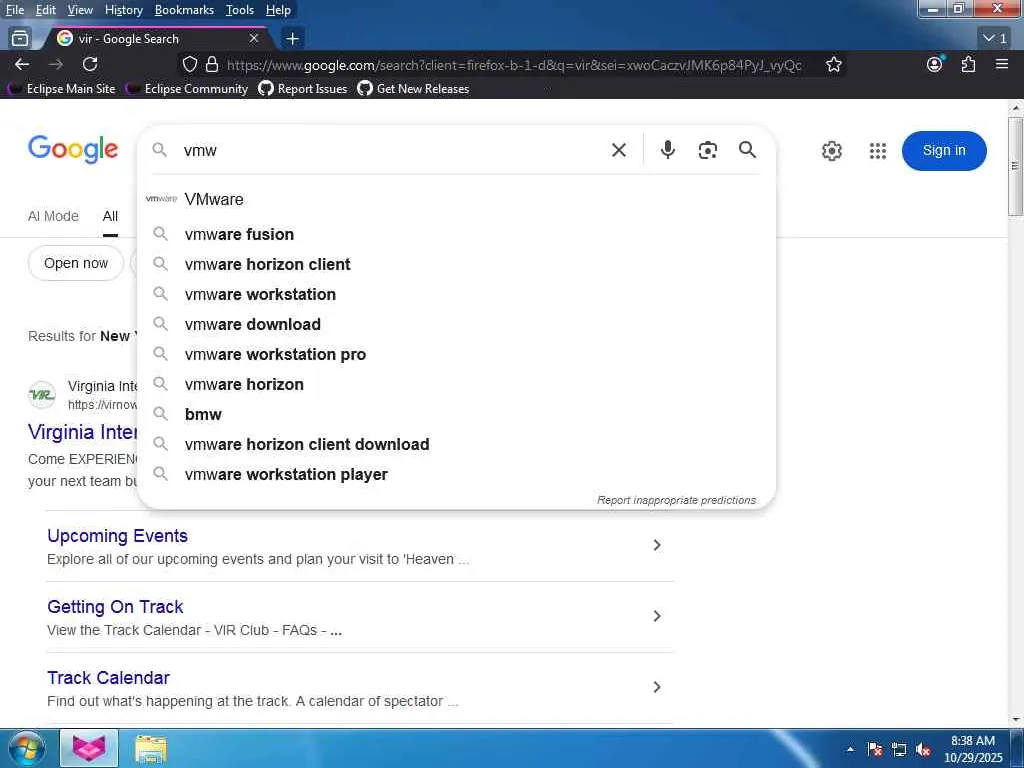Click the Sign in button

[944, 151]
